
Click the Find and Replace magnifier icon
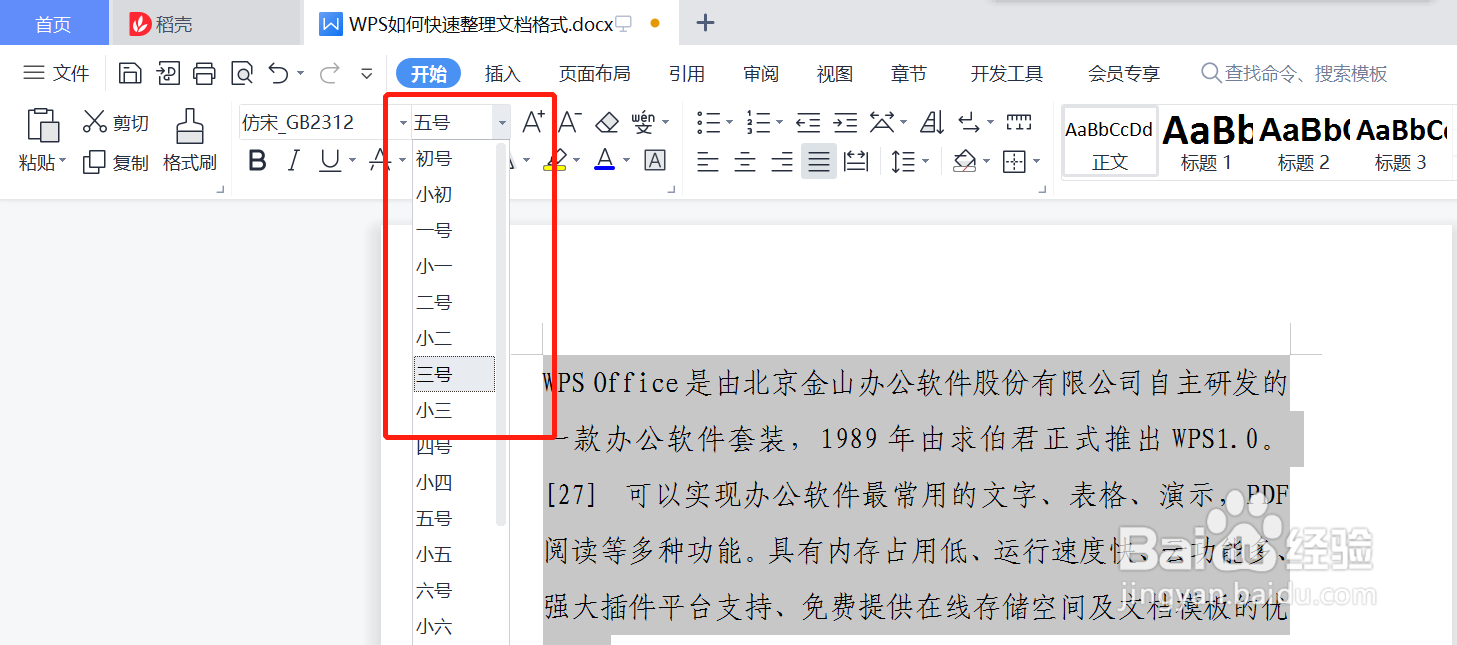point(241,73)
